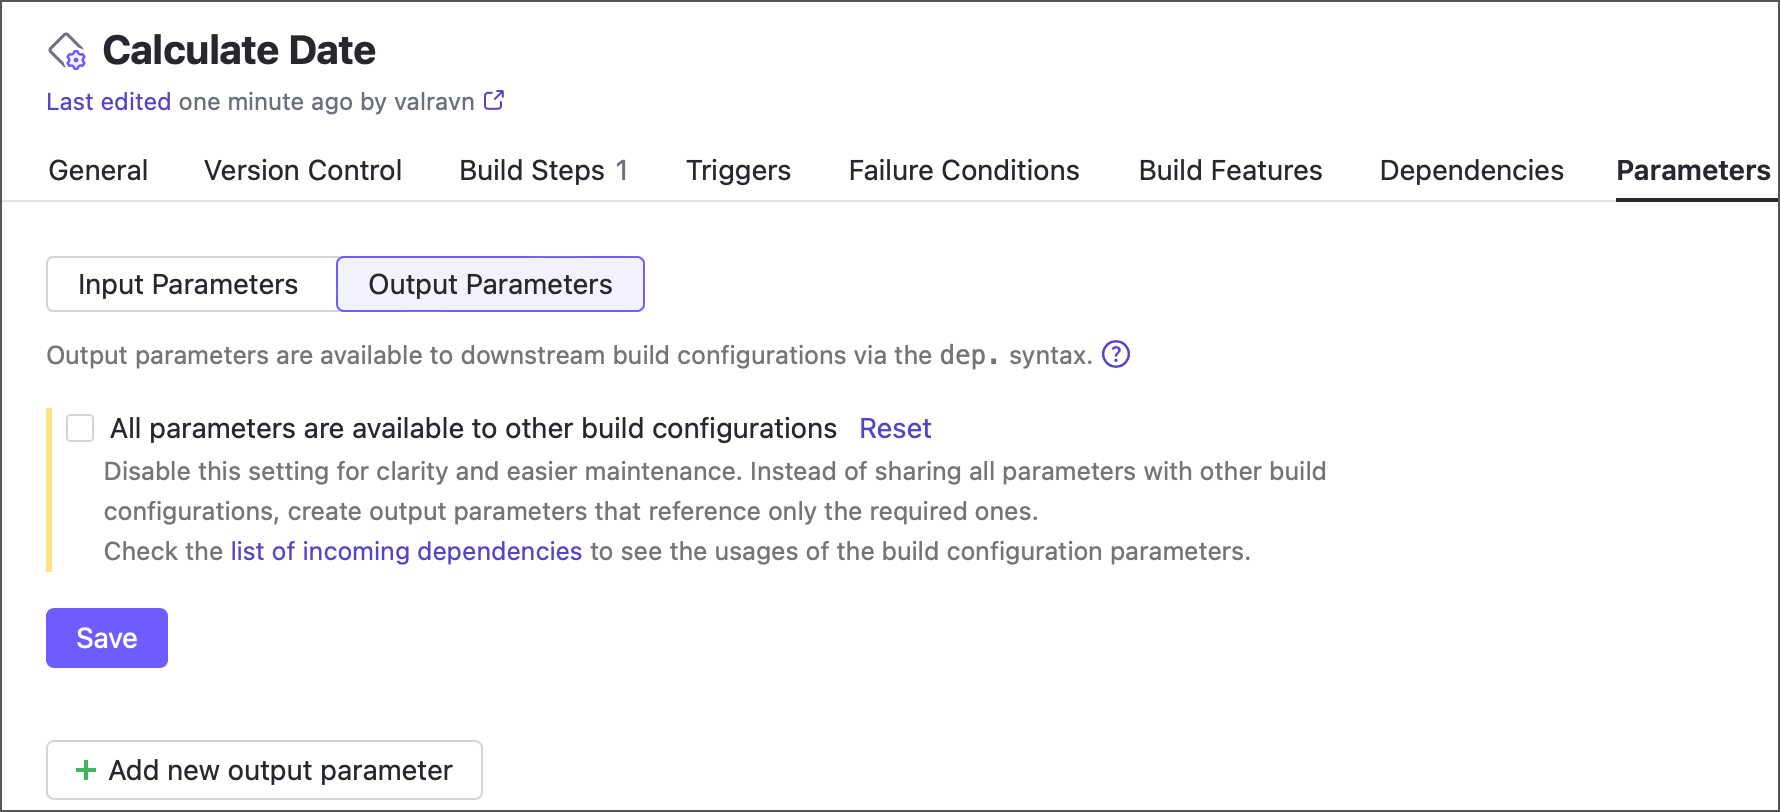Go to the Version Control tab
The image size is (1780, 812).
[303, 171]
